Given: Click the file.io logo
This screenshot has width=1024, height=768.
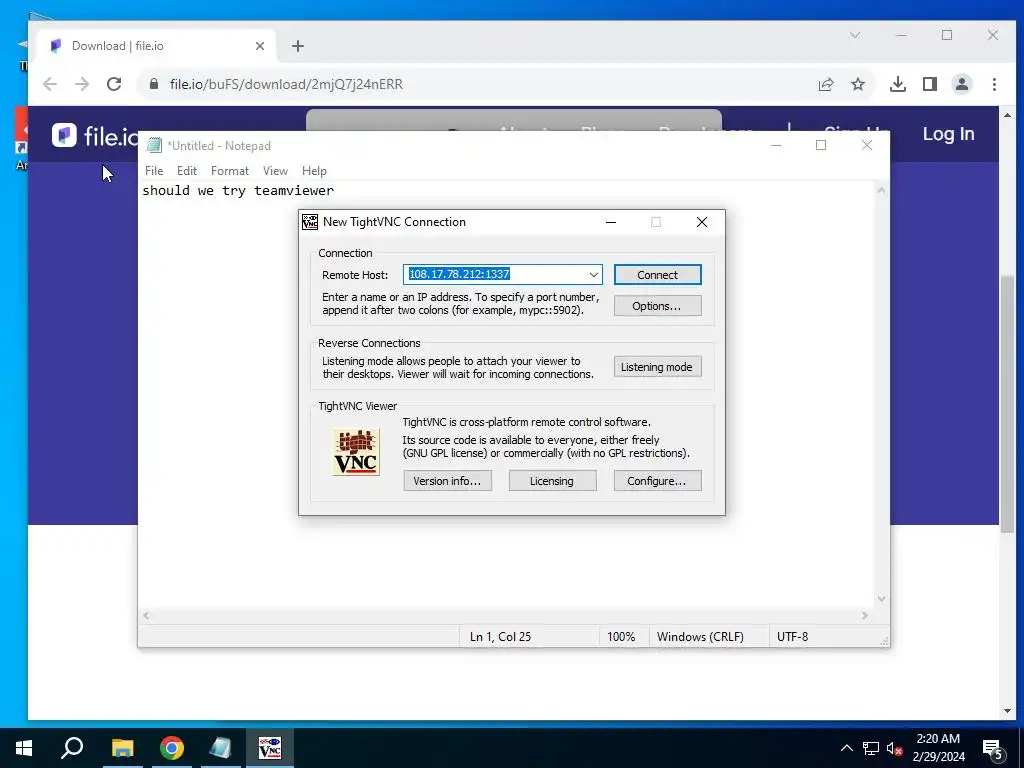Looking at the screenshot, I should click(x=95, y=135).
